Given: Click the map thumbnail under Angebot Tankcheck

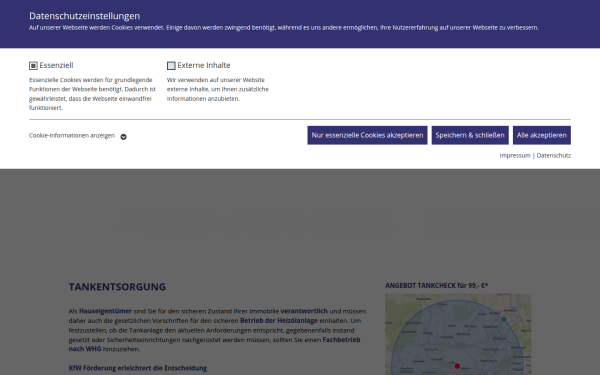Looking at the screenshot, I should 458,334.
